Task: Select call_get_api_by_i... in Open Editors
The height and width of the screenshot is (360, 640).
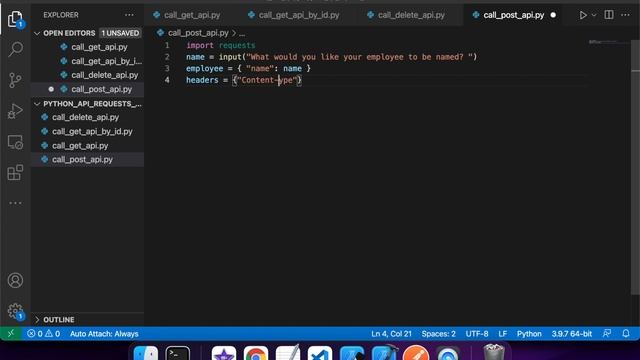Action: [107, 61]
